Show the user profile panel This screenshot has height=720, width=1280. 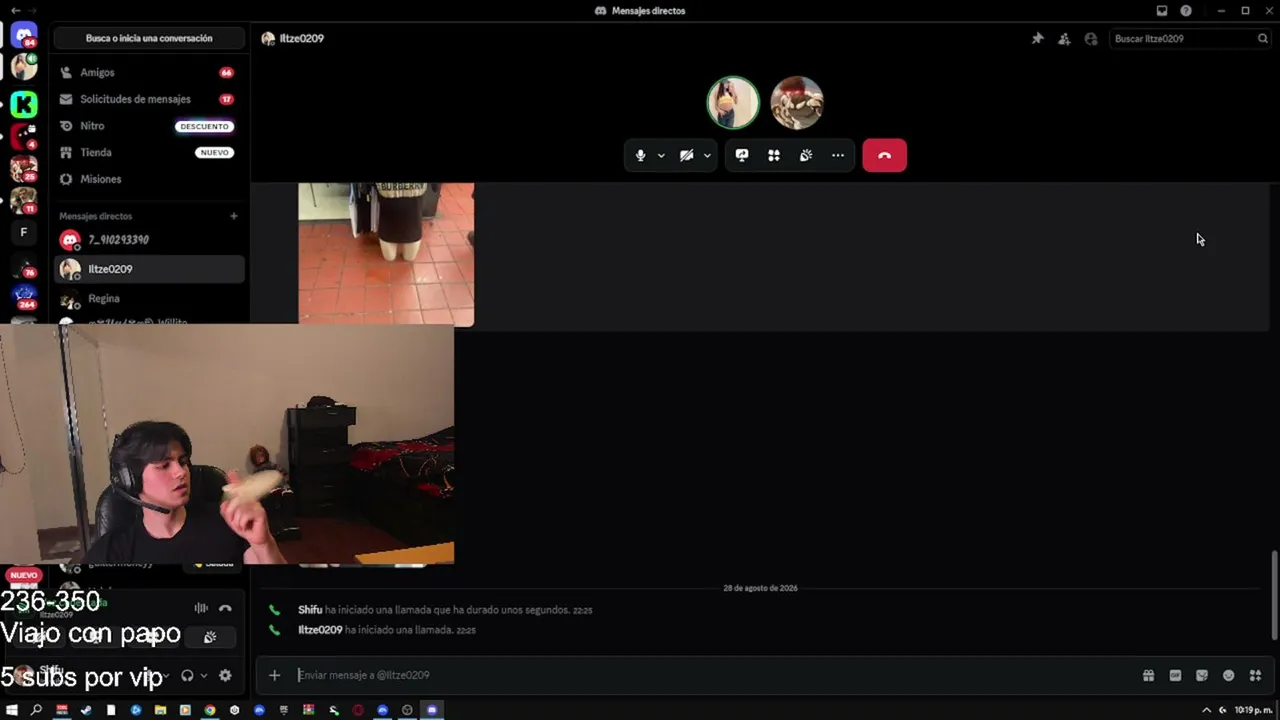1091,38
